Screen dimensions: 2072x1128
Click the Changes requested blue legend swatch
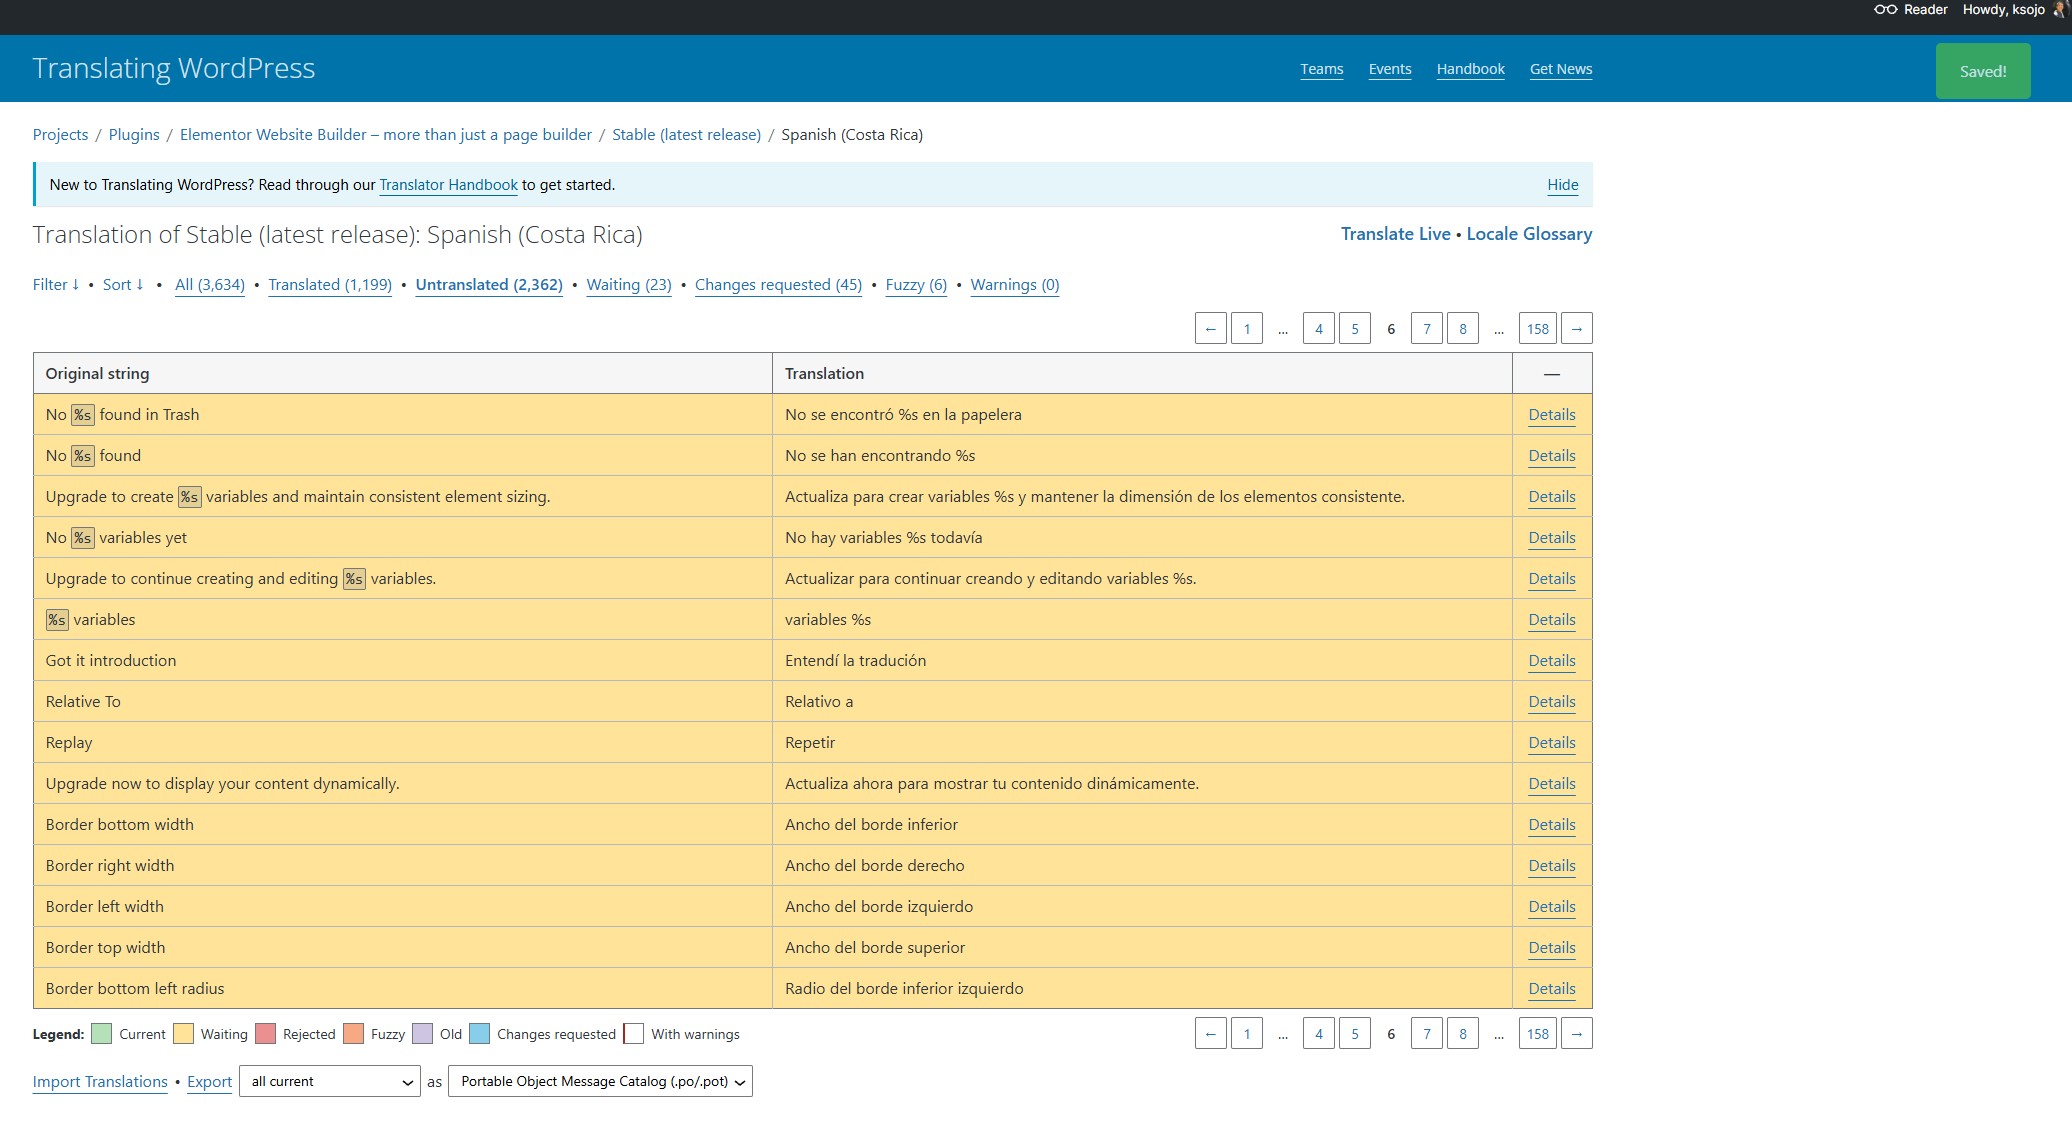[479, 1034]
